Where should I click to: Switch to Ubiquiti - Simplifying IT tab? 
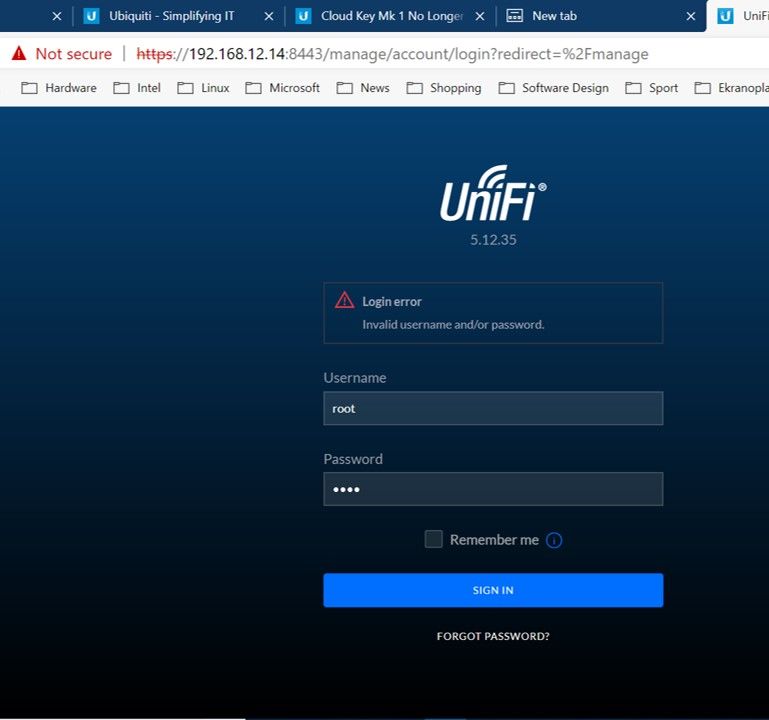[x=170, y=16]
